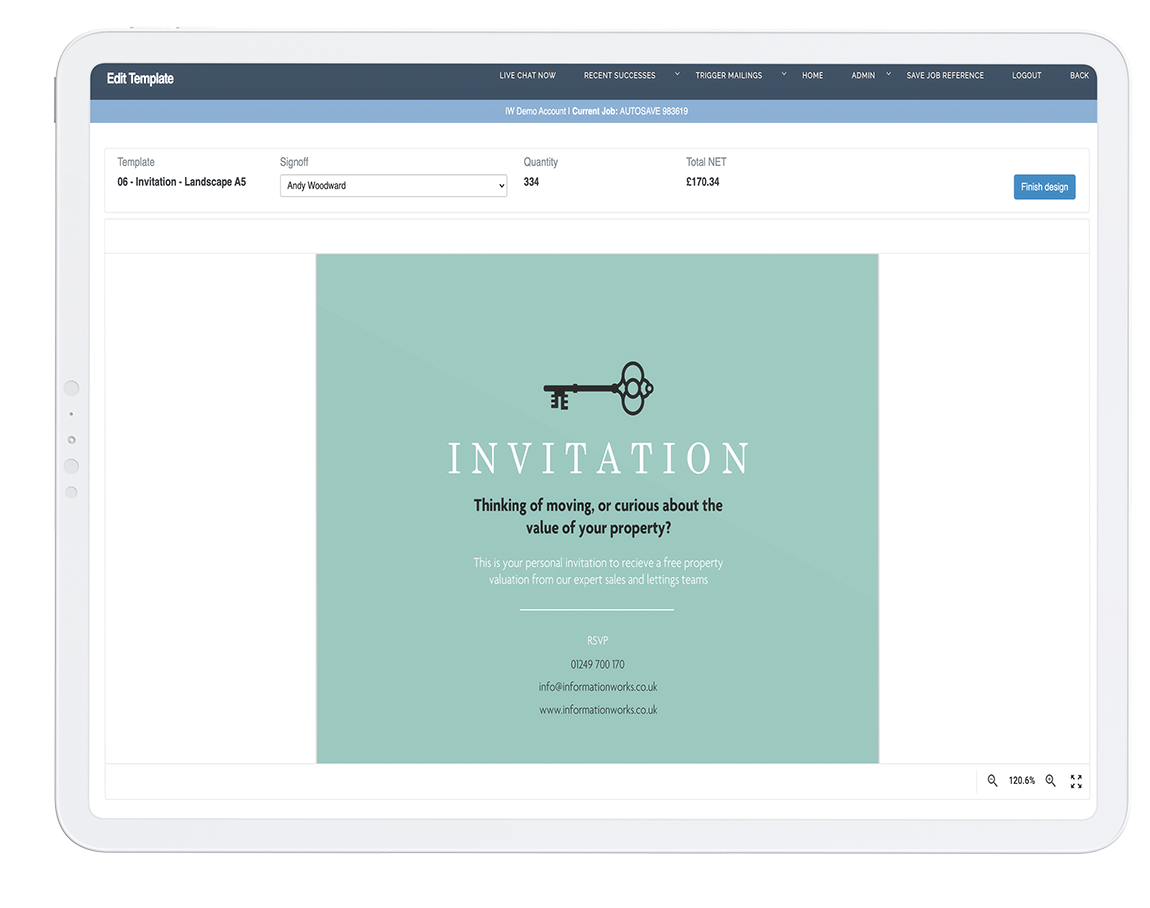The width and height of the screenshot is (1150, 908).
Task: Choose Save Job Reference from the nav bar
Action: click(944, 76)
